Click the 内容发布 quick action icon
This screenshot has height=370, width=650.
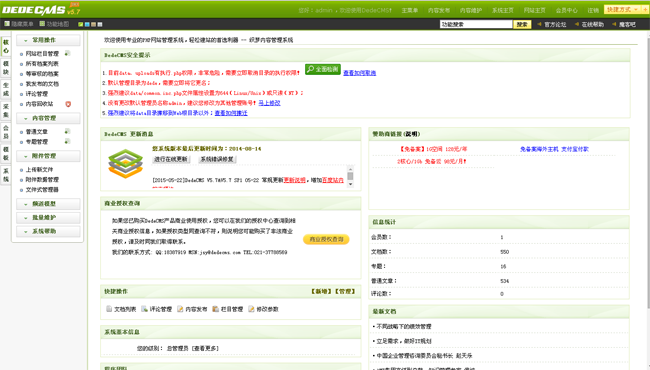point(180,309)
